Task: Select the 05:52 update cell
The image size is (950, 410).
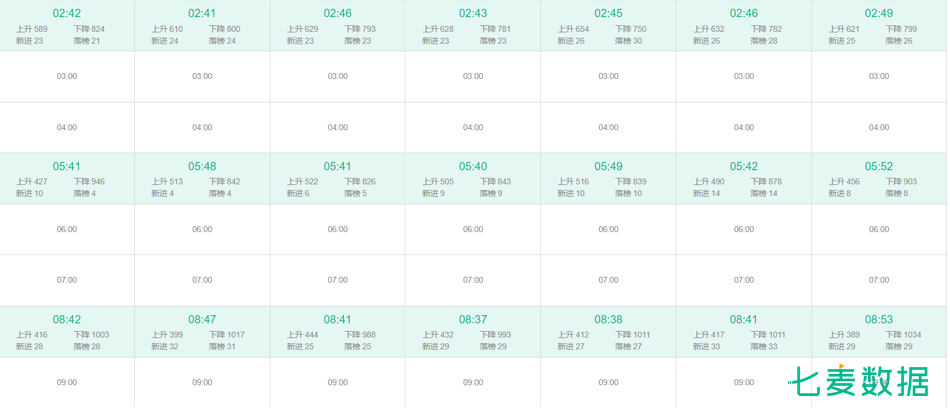Action: [x=879, y=179]
